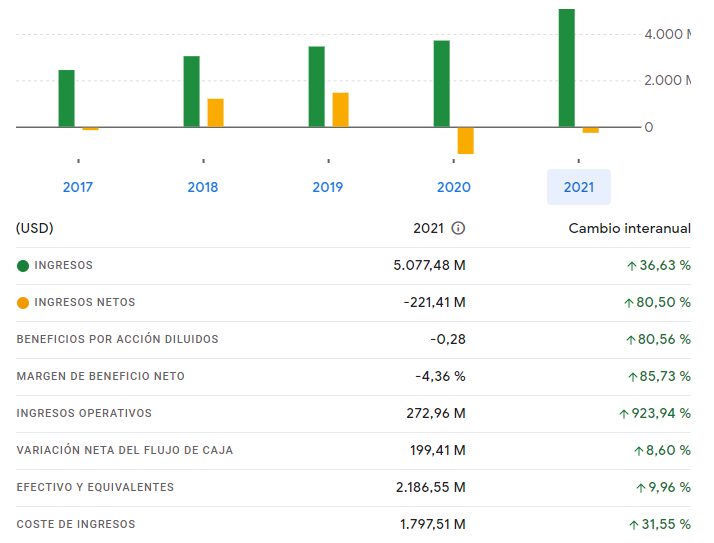Select the highlighted 2021 year tab
Image resolution: width=714 pixels, height=543 pixels.
click(579, 187)
